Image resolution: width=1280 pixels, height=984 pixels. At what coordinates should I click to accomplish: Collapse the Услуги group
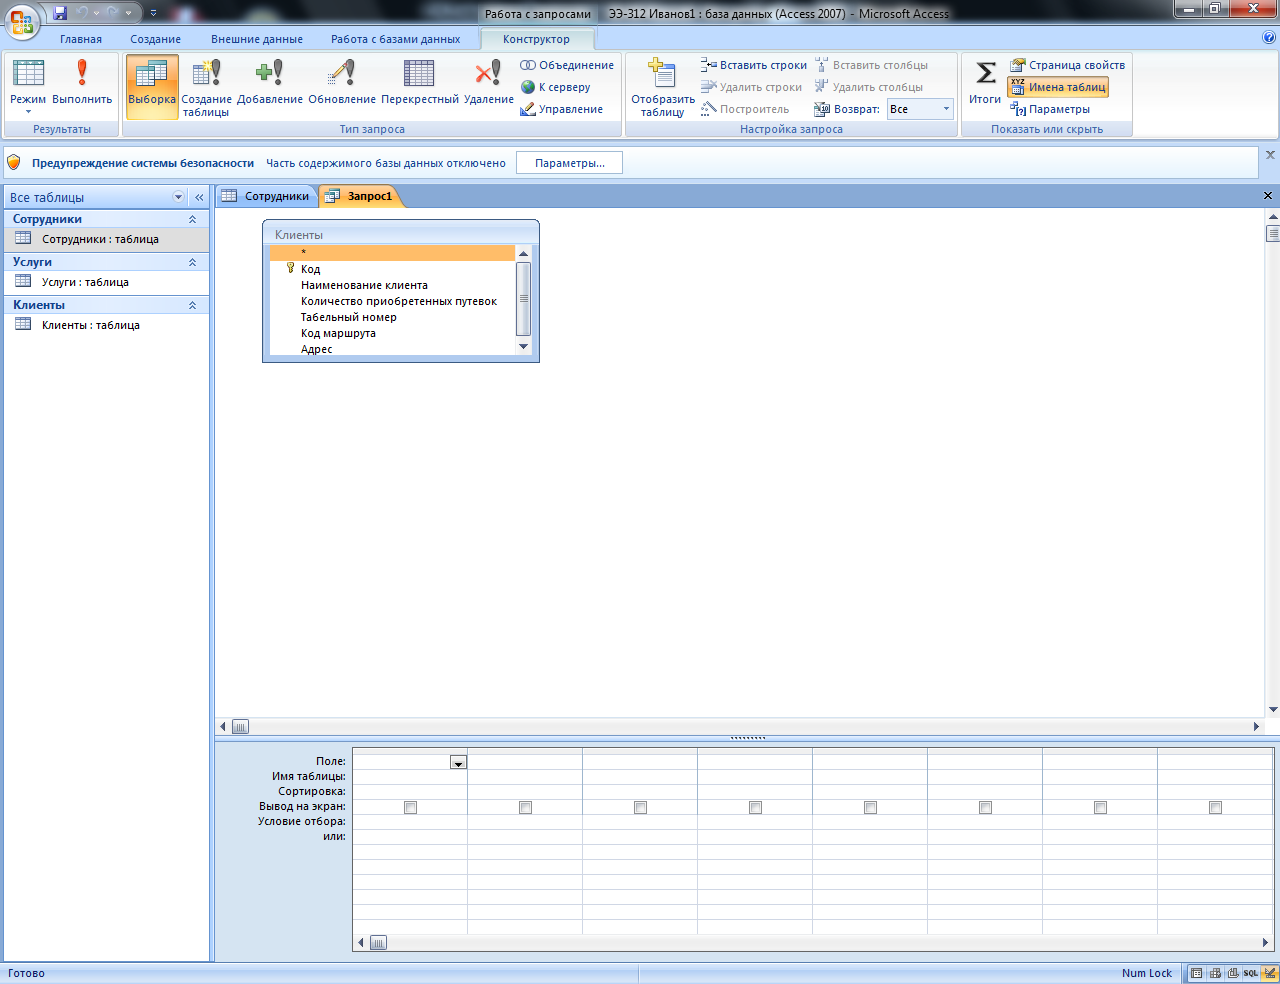(192, 262)
